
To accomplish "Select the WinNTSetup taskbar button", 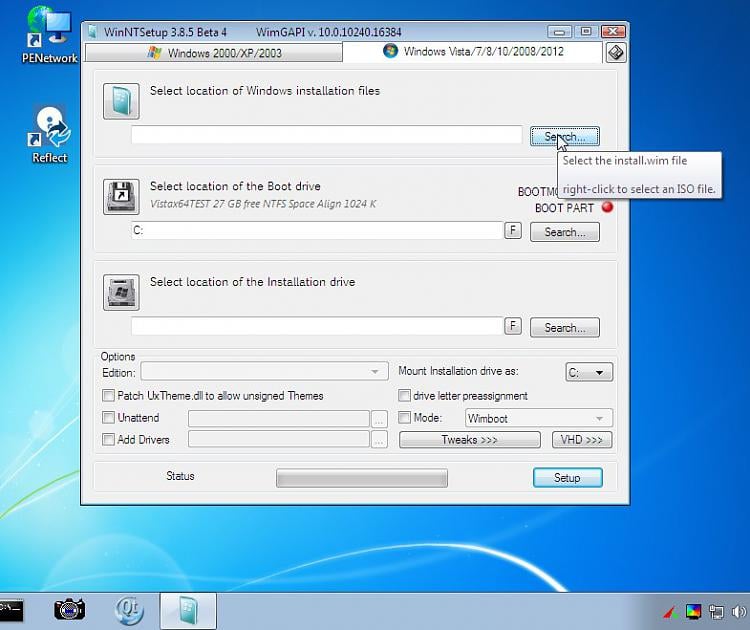I will point(188,611).
